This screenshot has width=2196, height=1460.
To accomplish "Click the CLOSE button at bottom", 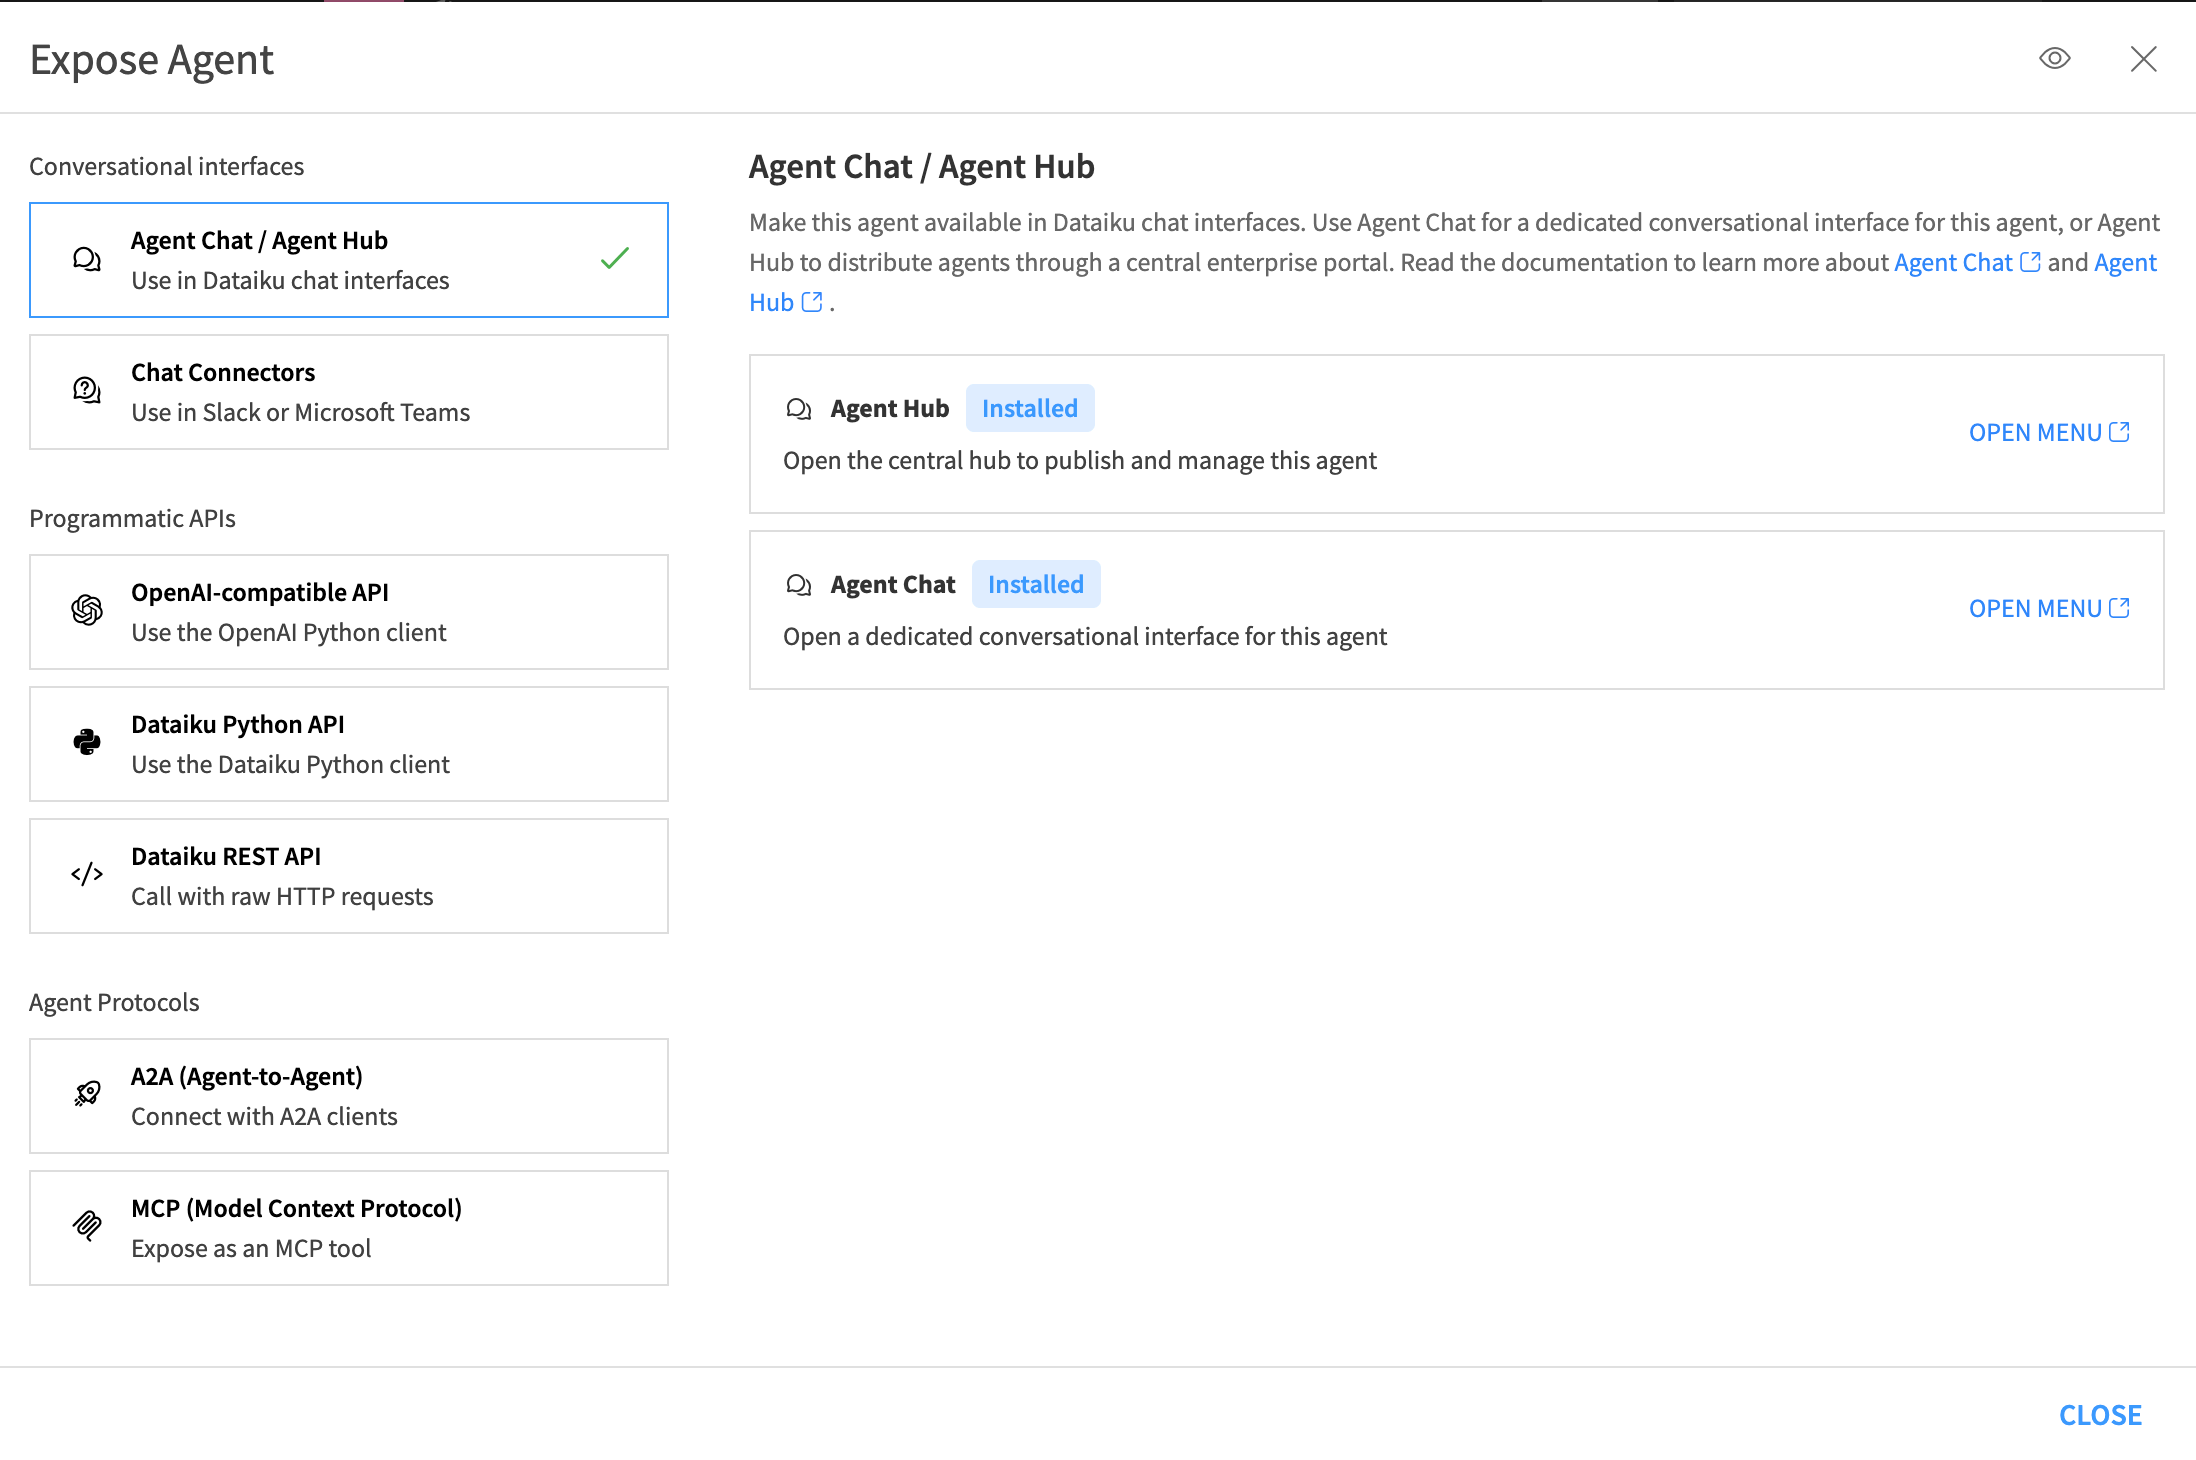I will point(2100,1415).
